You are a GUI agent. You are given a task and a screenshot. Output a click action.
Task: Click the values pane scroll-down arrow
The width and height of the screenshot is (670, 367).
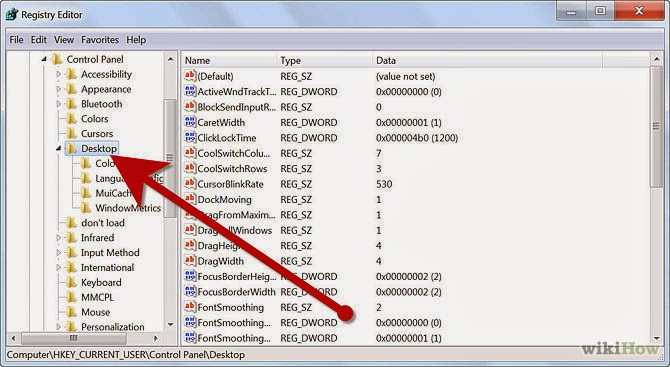[656, 338]
